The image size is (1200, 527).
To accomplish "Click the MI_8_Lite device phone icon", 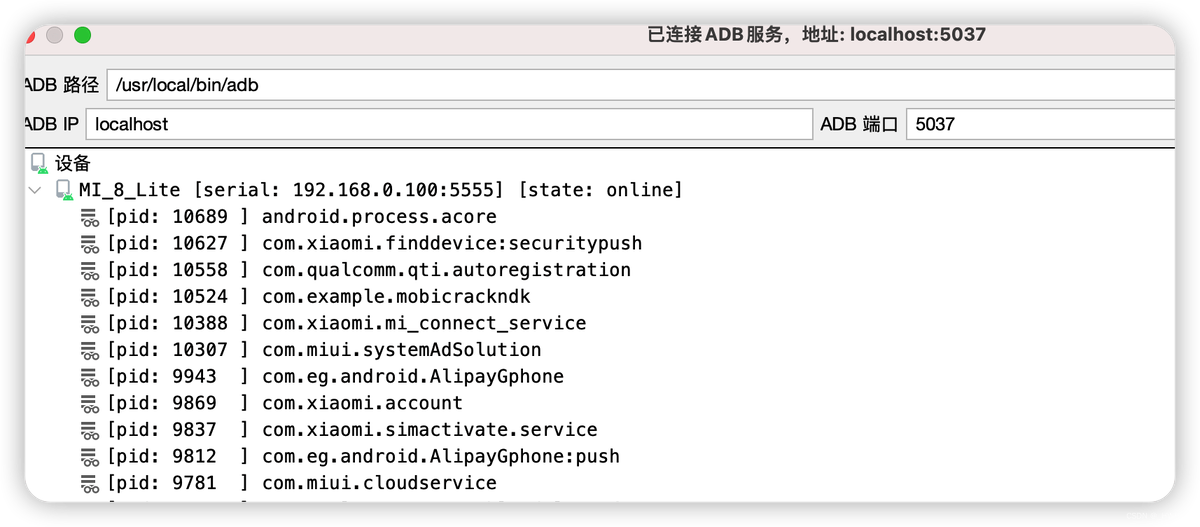I will 65,190.
